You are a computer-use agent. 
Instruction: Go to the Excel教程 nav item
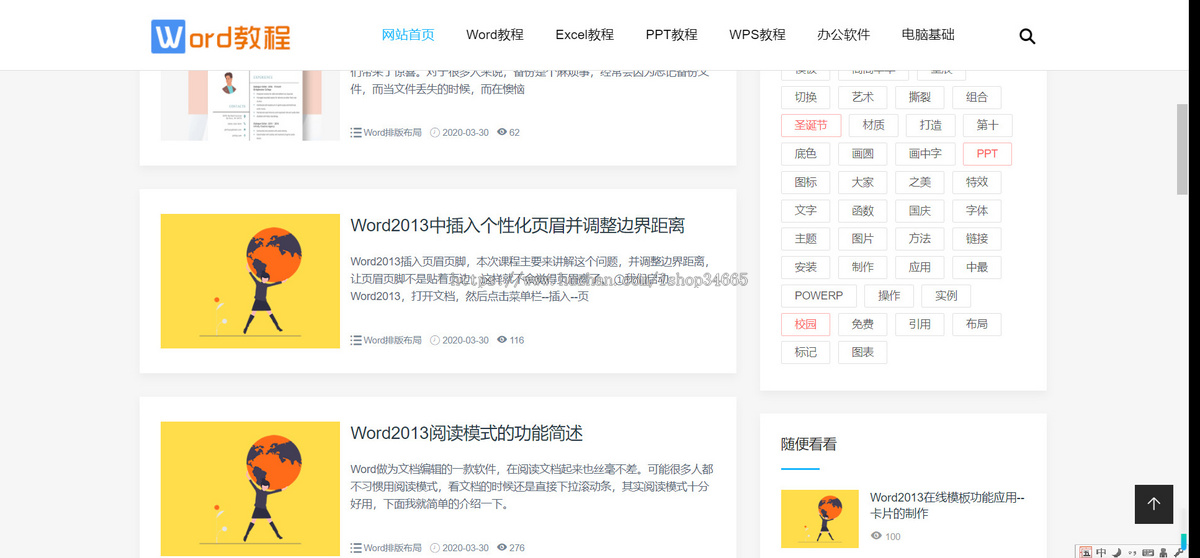coord(585,35)
